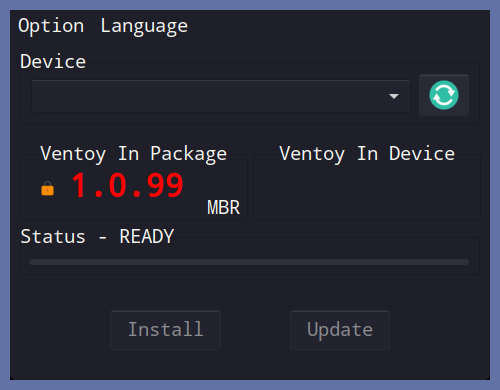The height and width of the screenshot is (390, 500).
Task: Click the MBR partition style label
Action: 223,208
